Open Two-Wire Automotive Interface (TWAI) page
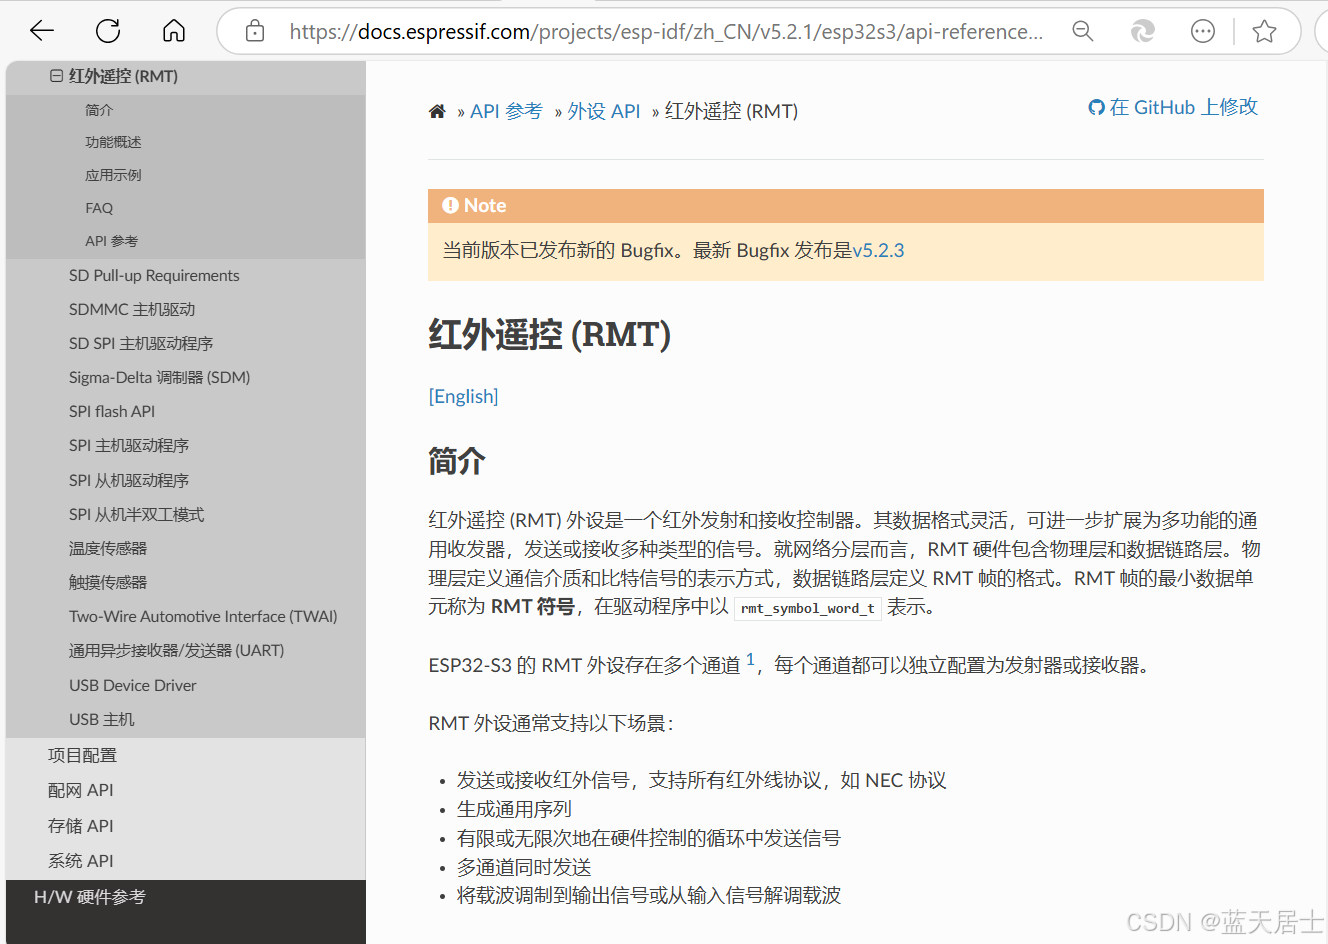Viewport: 1328px width, 944px height. (203, 616)
